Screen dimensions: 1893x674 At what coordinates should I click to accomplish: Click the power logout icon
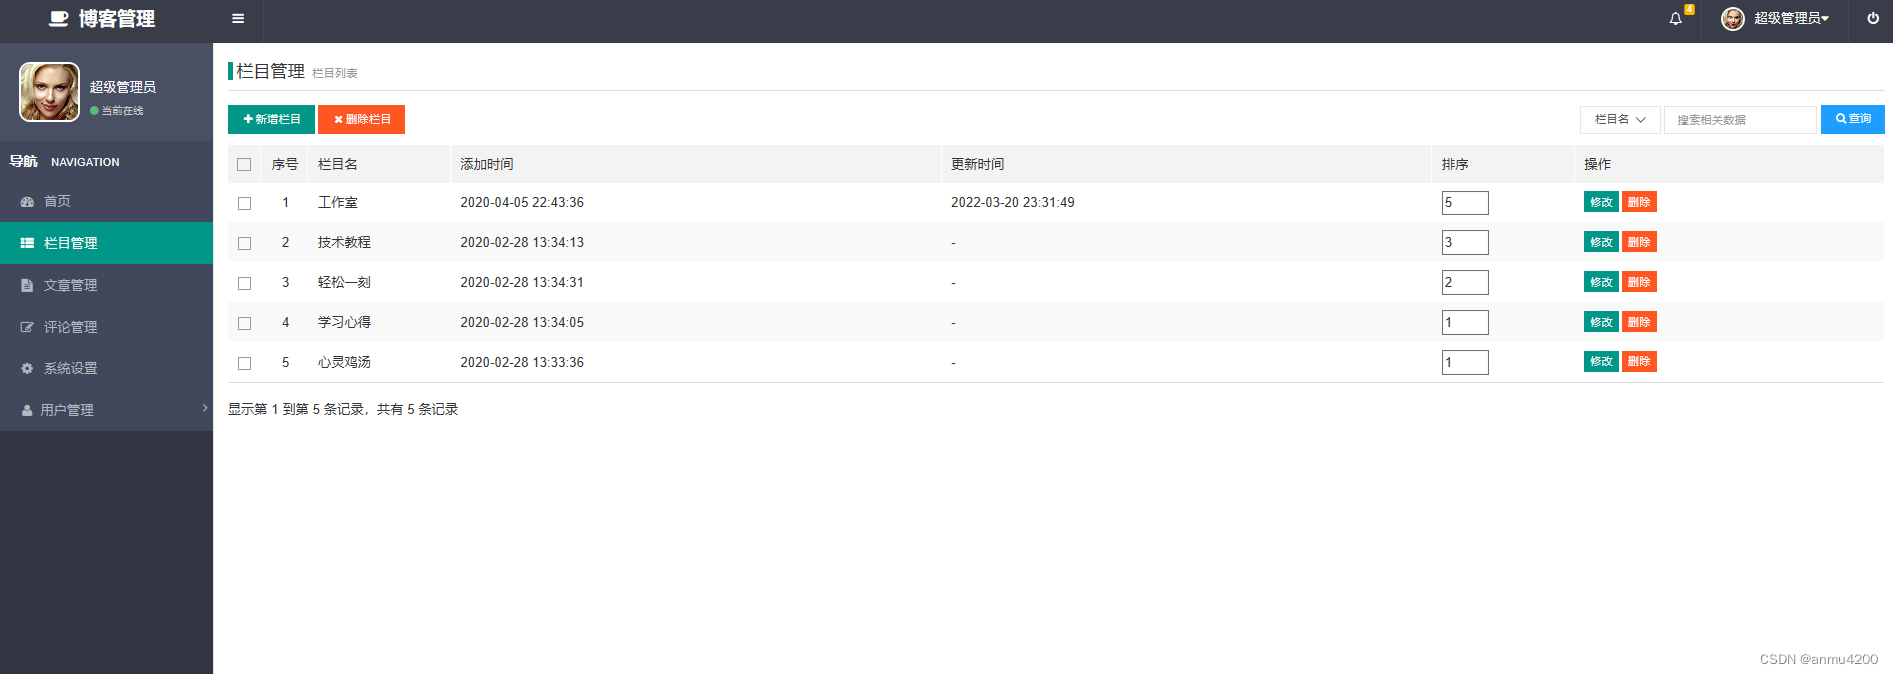[1873, 18]
